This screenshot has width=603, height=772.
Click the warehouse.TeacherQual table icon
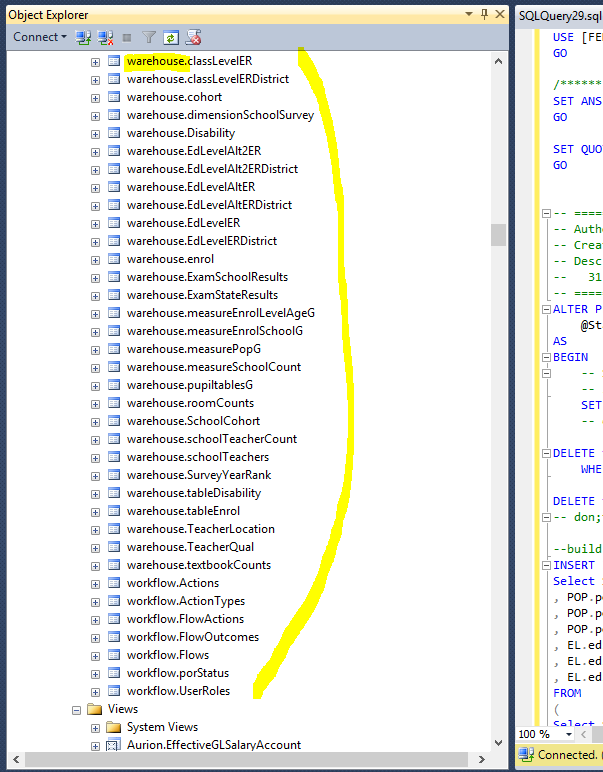click(x=114, y=547)
